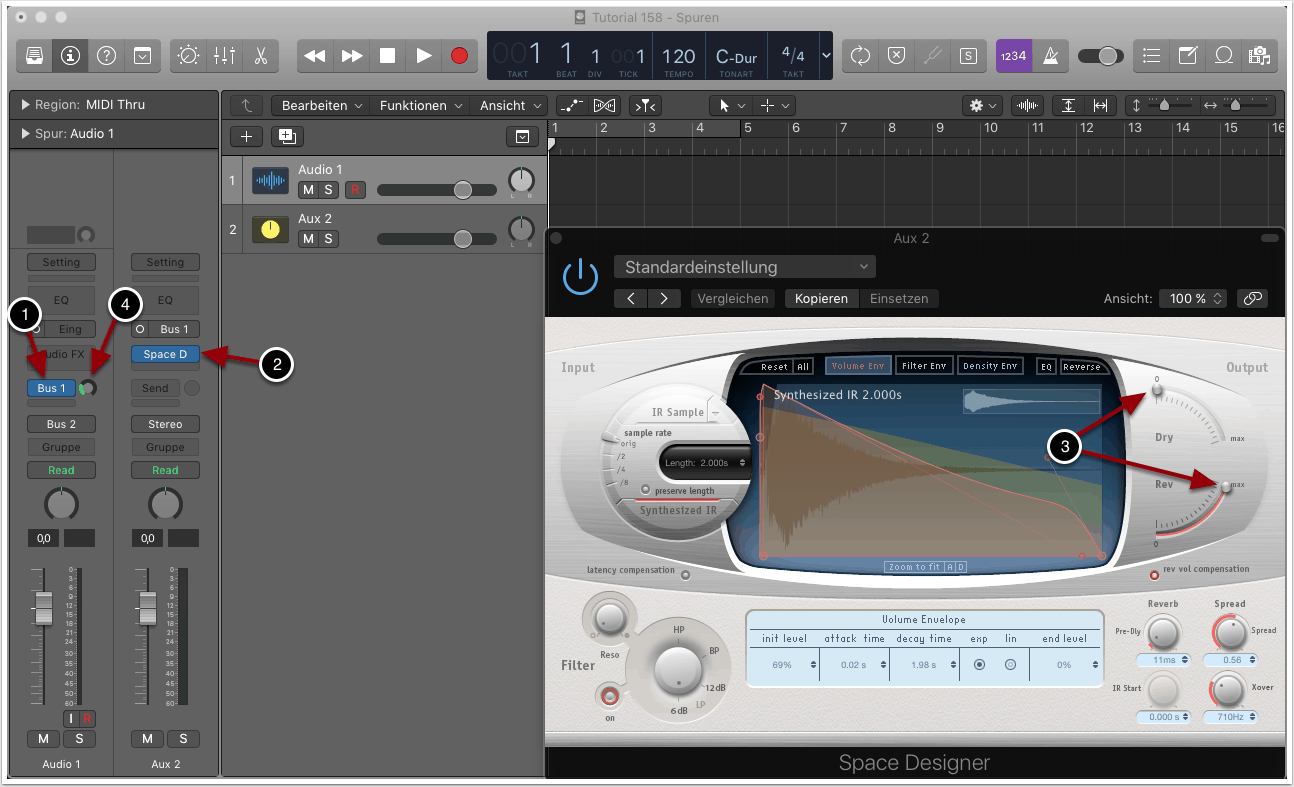The height and width of the screenshot is (787, 1294).
Task: Solo the Aux 2 track
Action: [328, 238]
